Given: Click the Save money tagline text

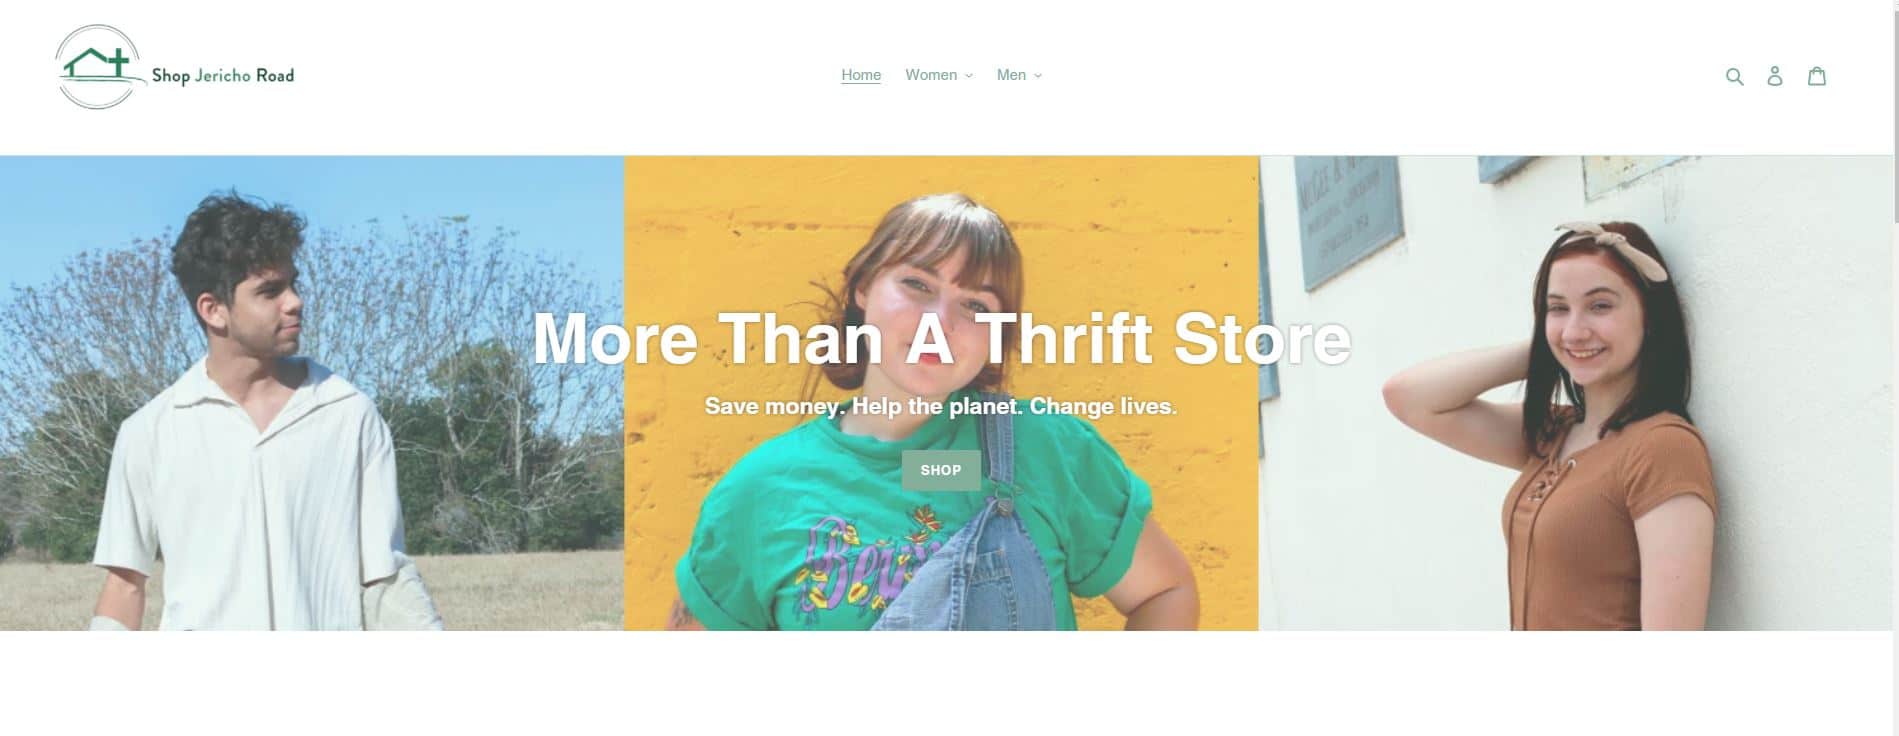Looking at the screenshot, I should tap(941, 406).
